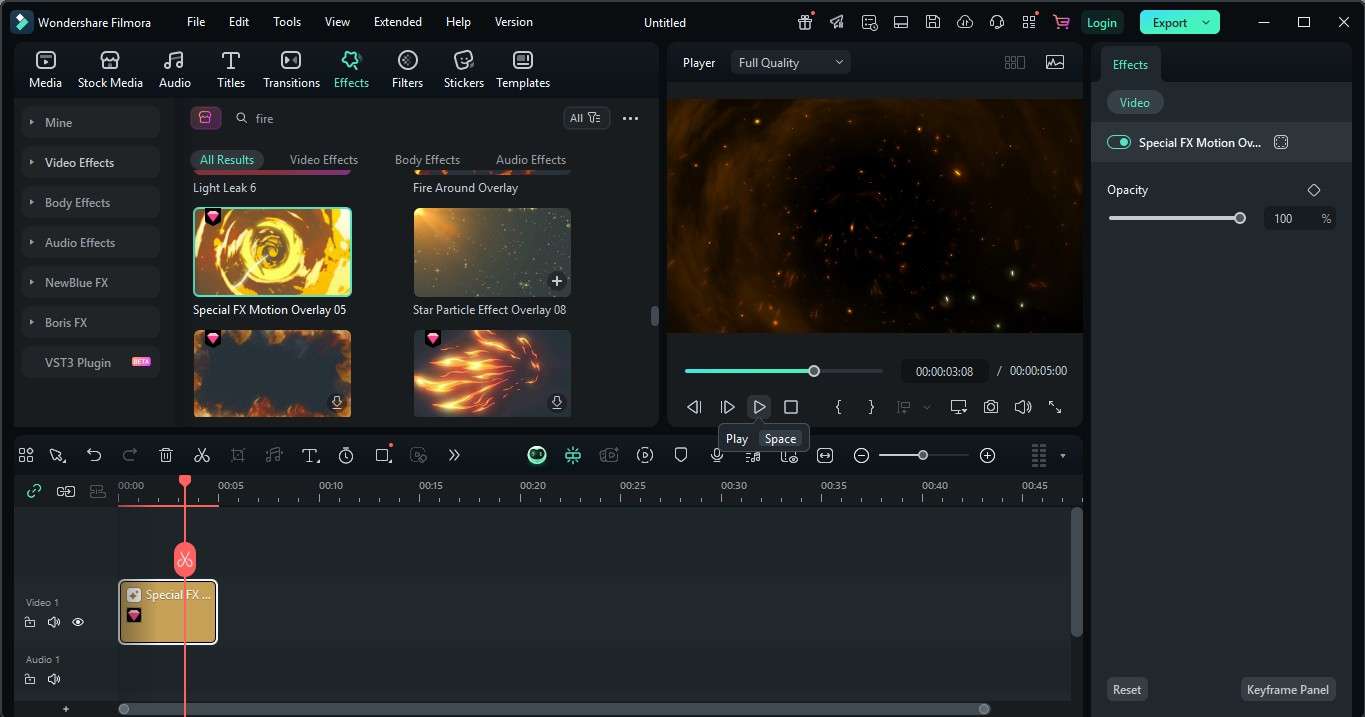This screenshot has width=1365, height=717.
Task: Toggle the green snapping icon
Action: (x=573, y=455)
